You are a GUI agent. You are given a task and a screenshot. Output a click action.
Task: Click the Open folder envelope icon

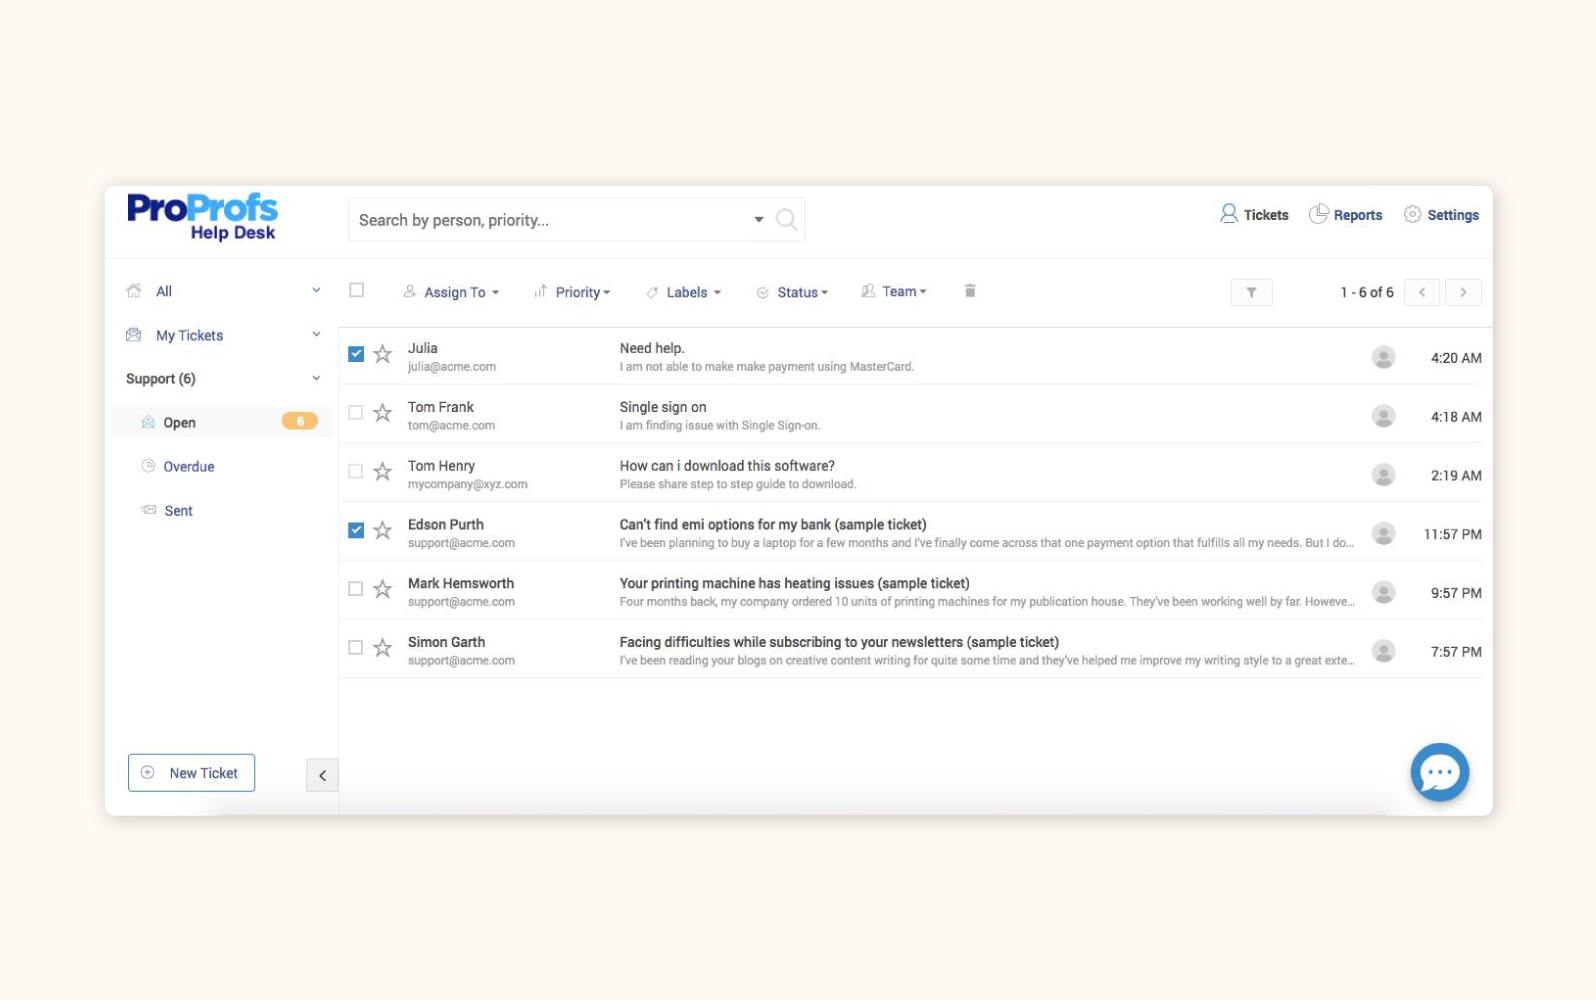(148, 422)
